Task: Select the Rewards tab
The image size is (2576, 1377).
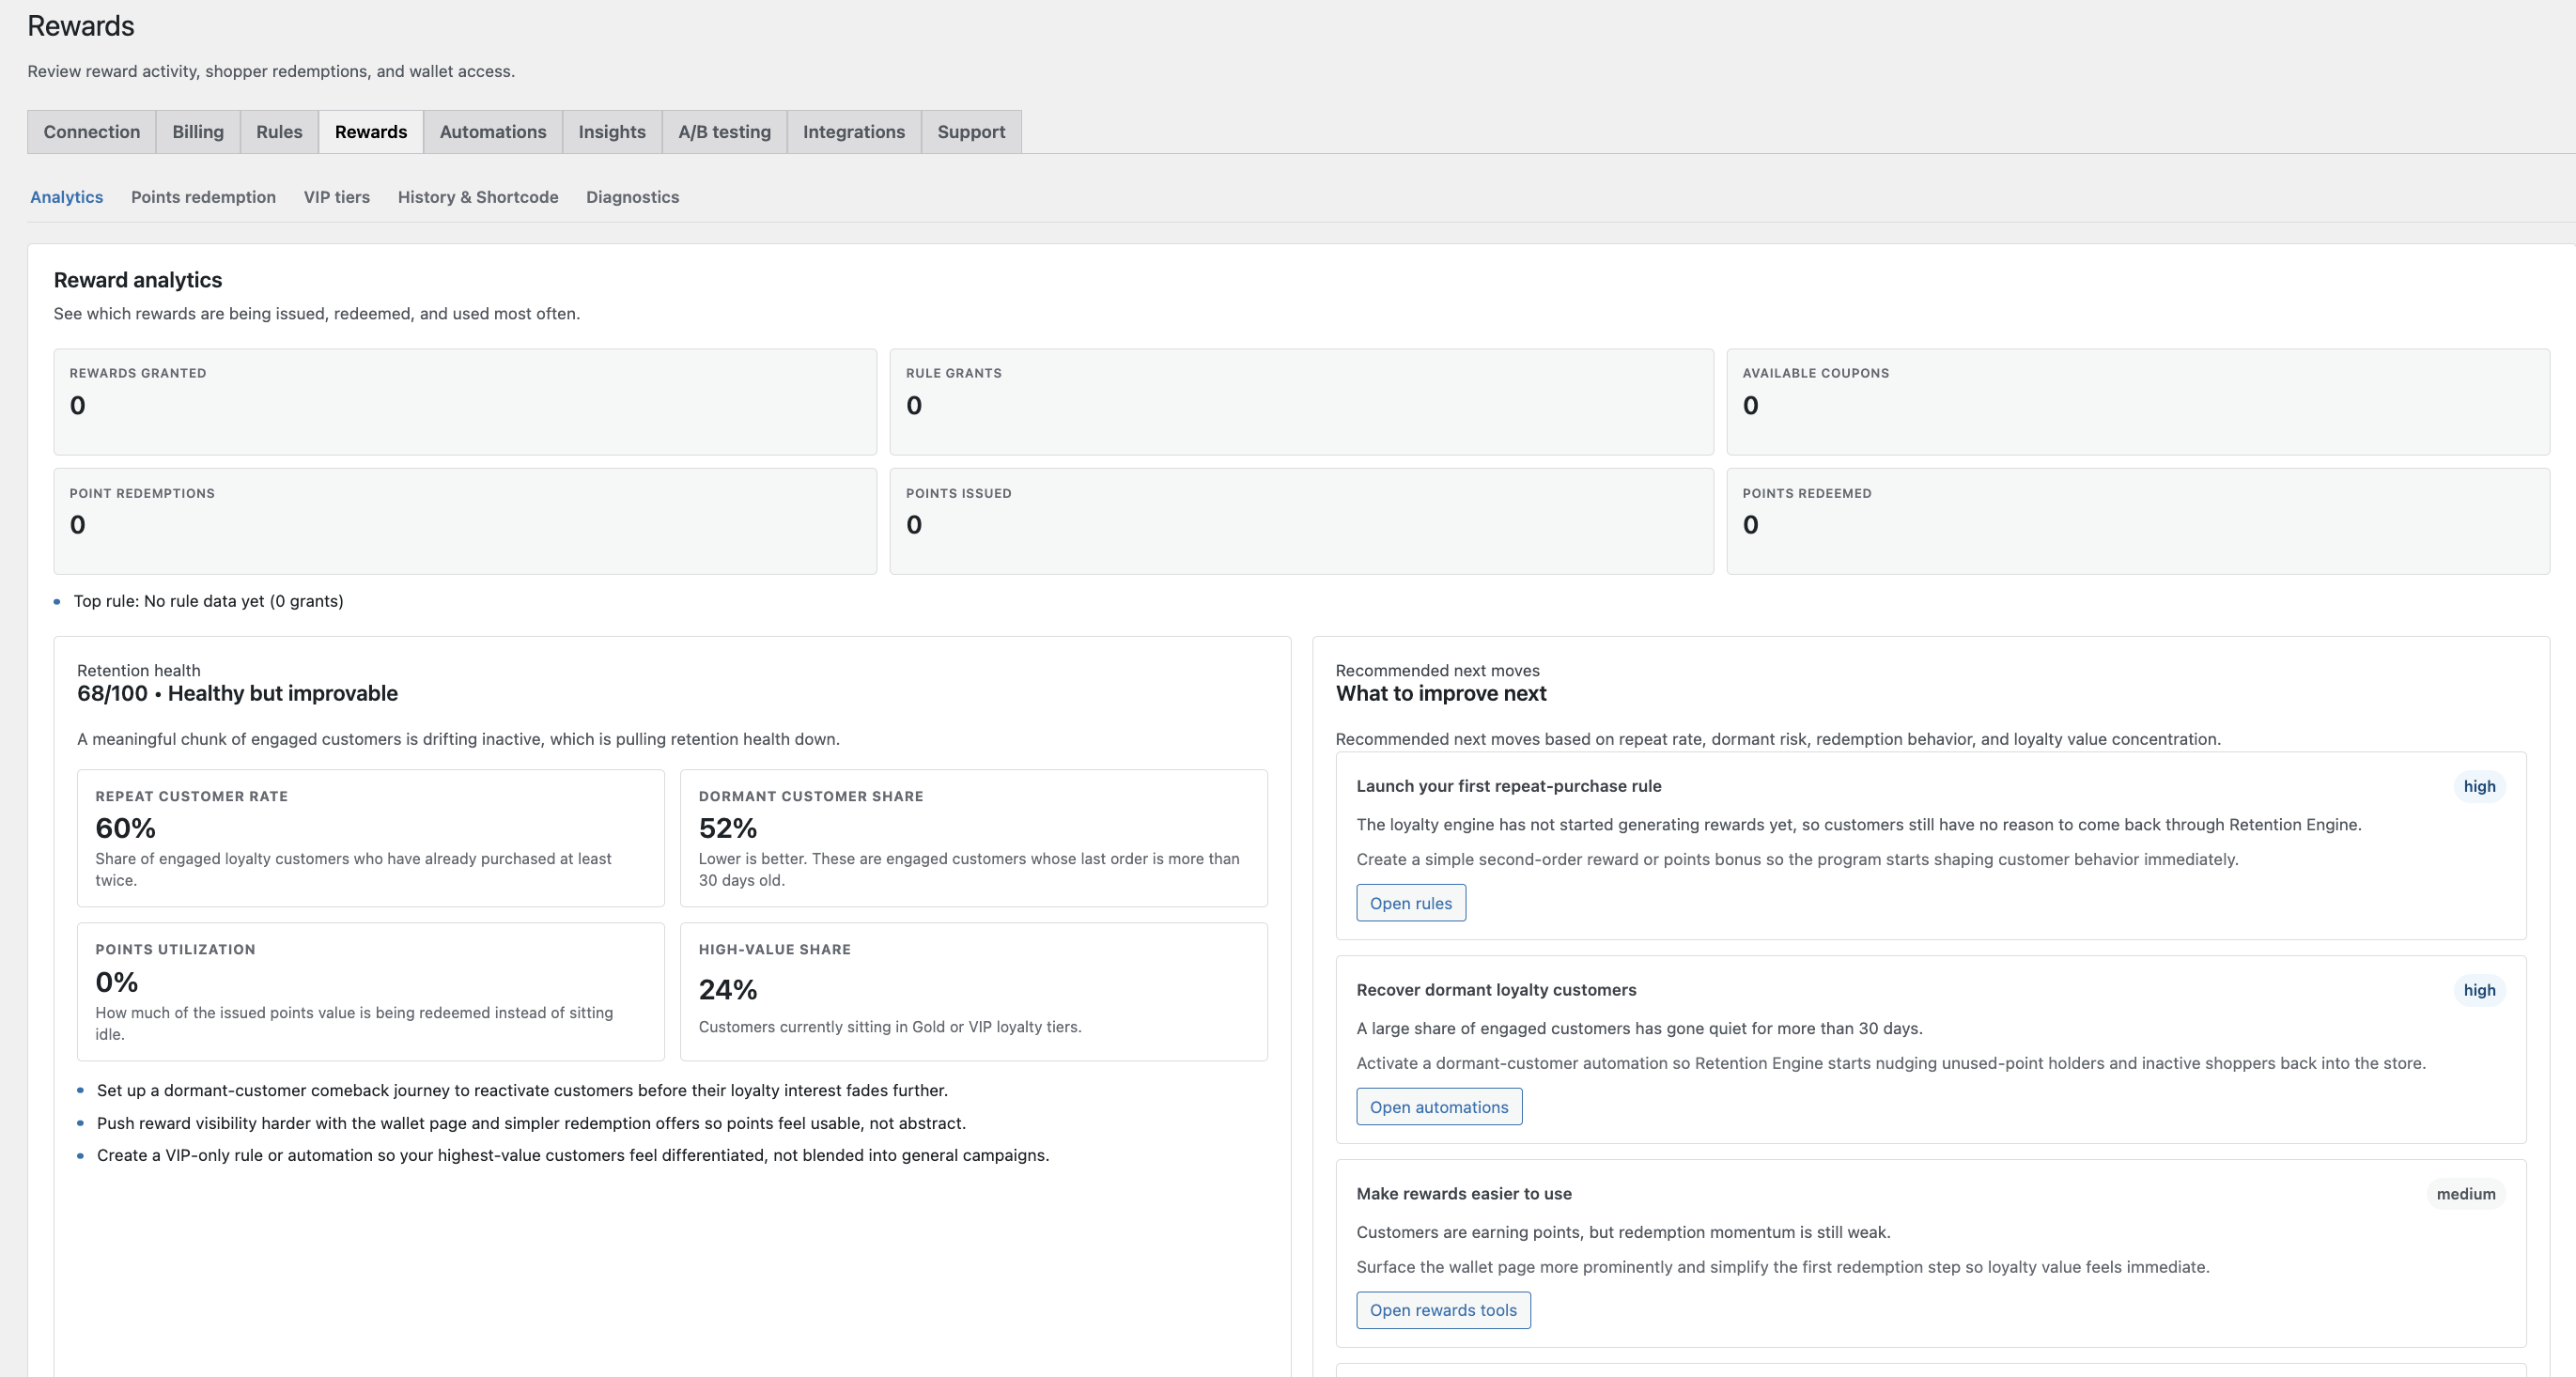Action: tap(371, 132)
